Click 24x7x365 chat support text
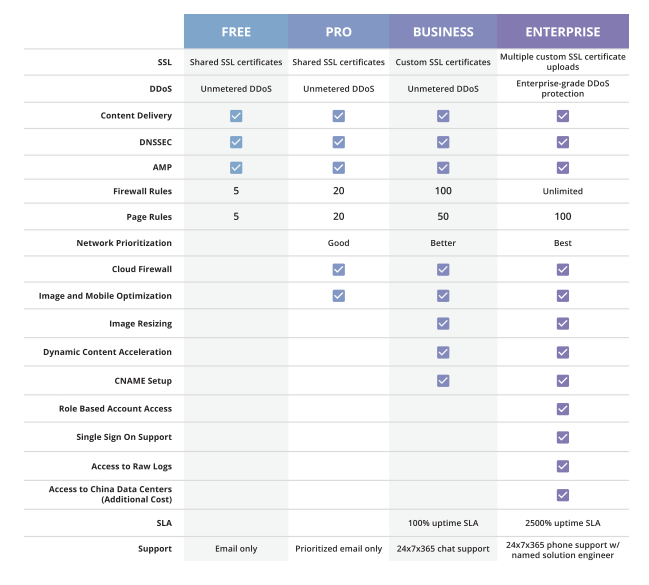649x585 pixels. 443,549
